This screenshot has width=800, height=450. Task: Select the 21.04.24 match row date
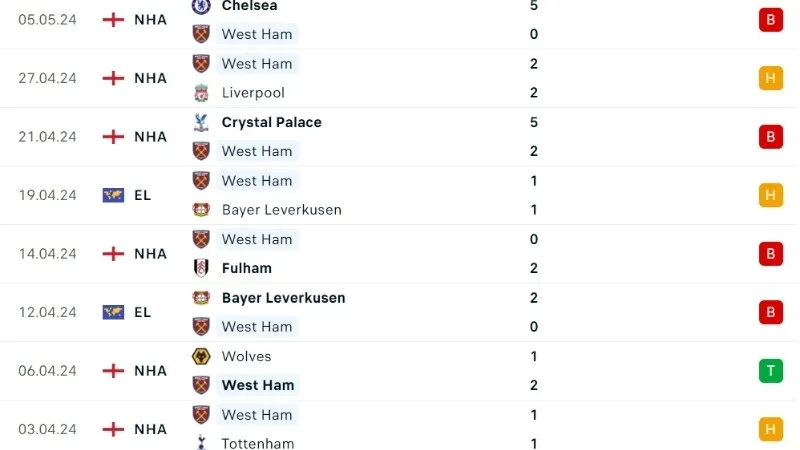coord(47,137)
